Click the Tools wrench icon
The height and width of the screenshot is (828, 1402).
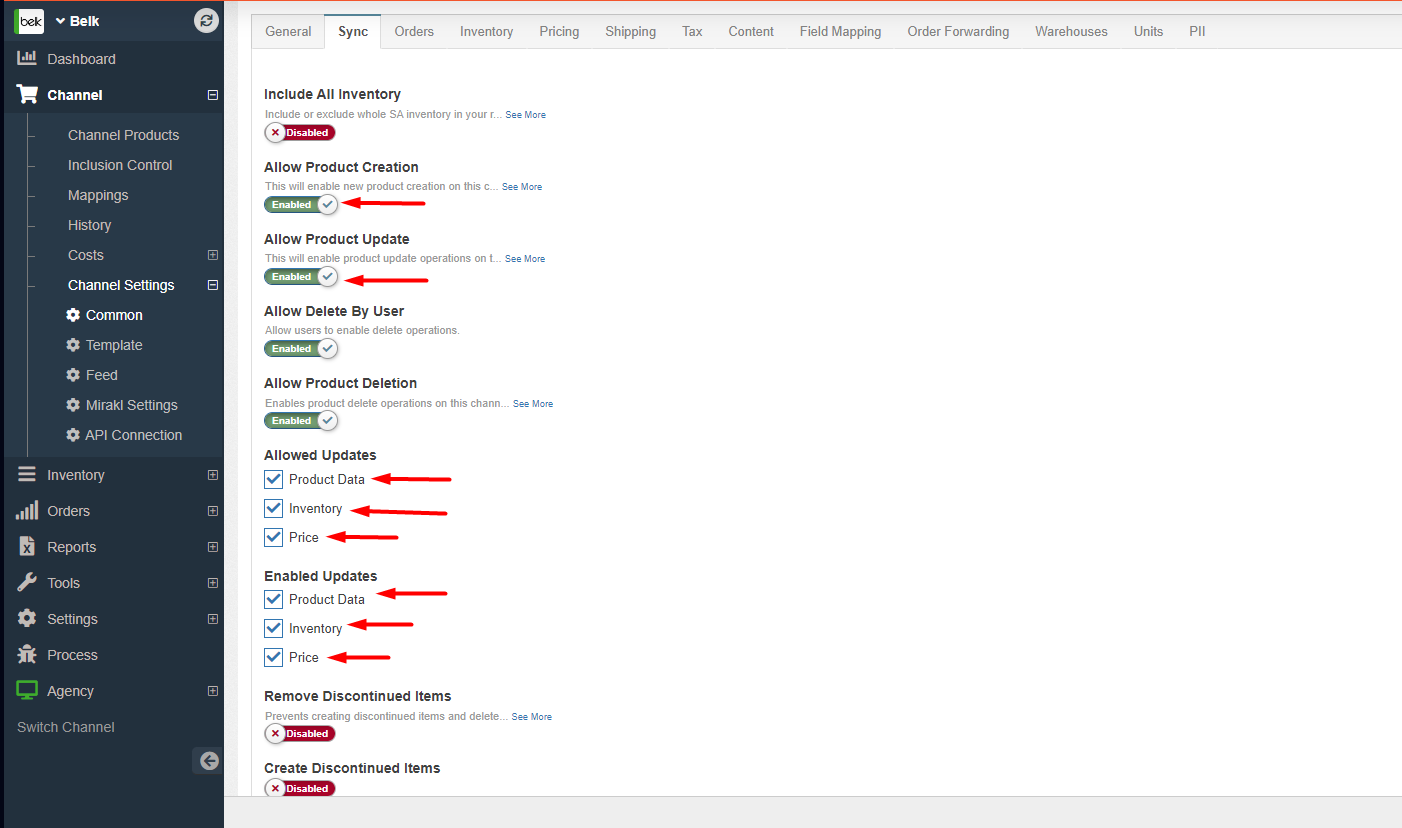[27, 583]
